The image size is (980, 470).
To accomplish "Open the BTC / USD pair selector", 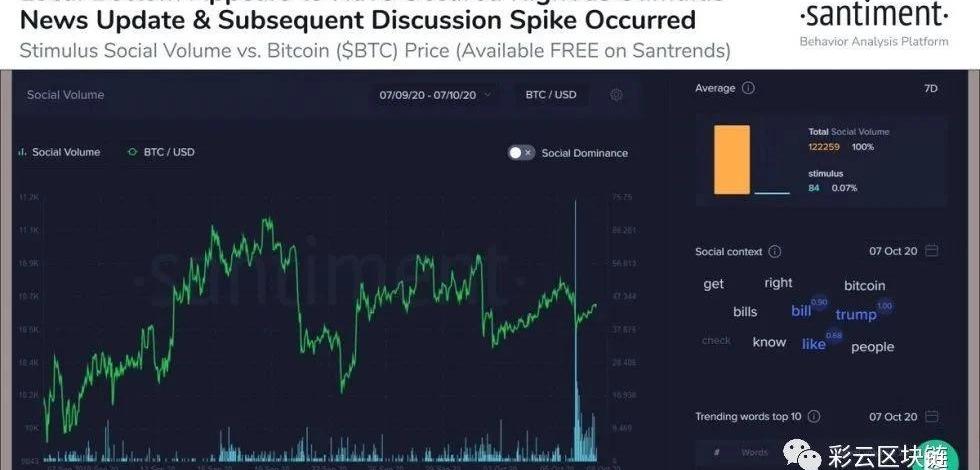I will tap(551, 95).
